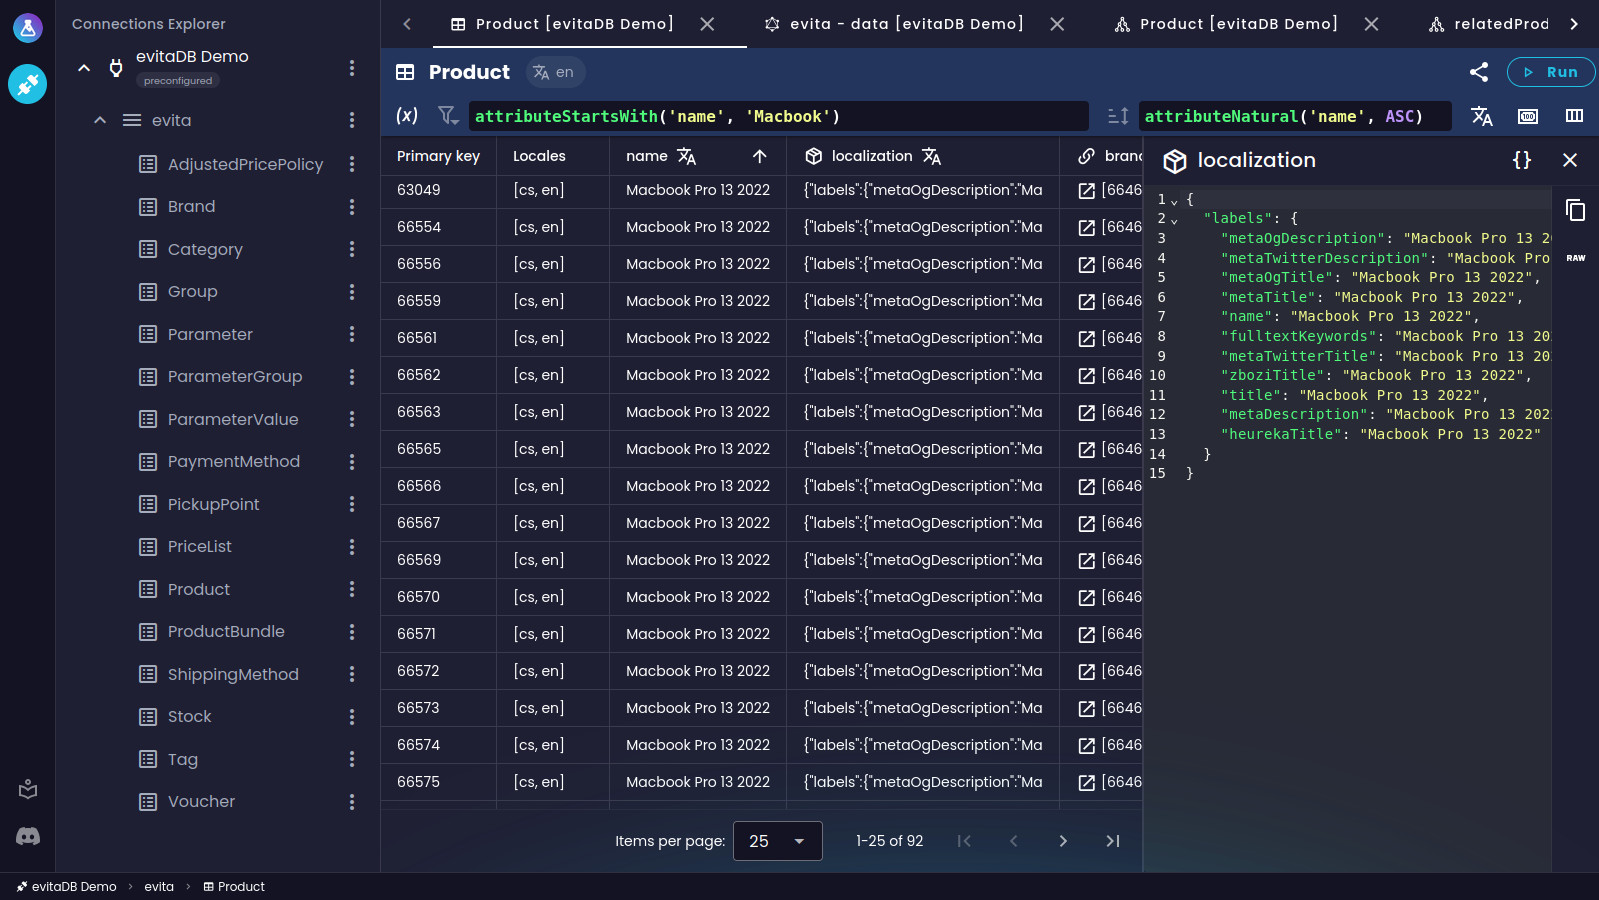Run the query

(1551, 72)
